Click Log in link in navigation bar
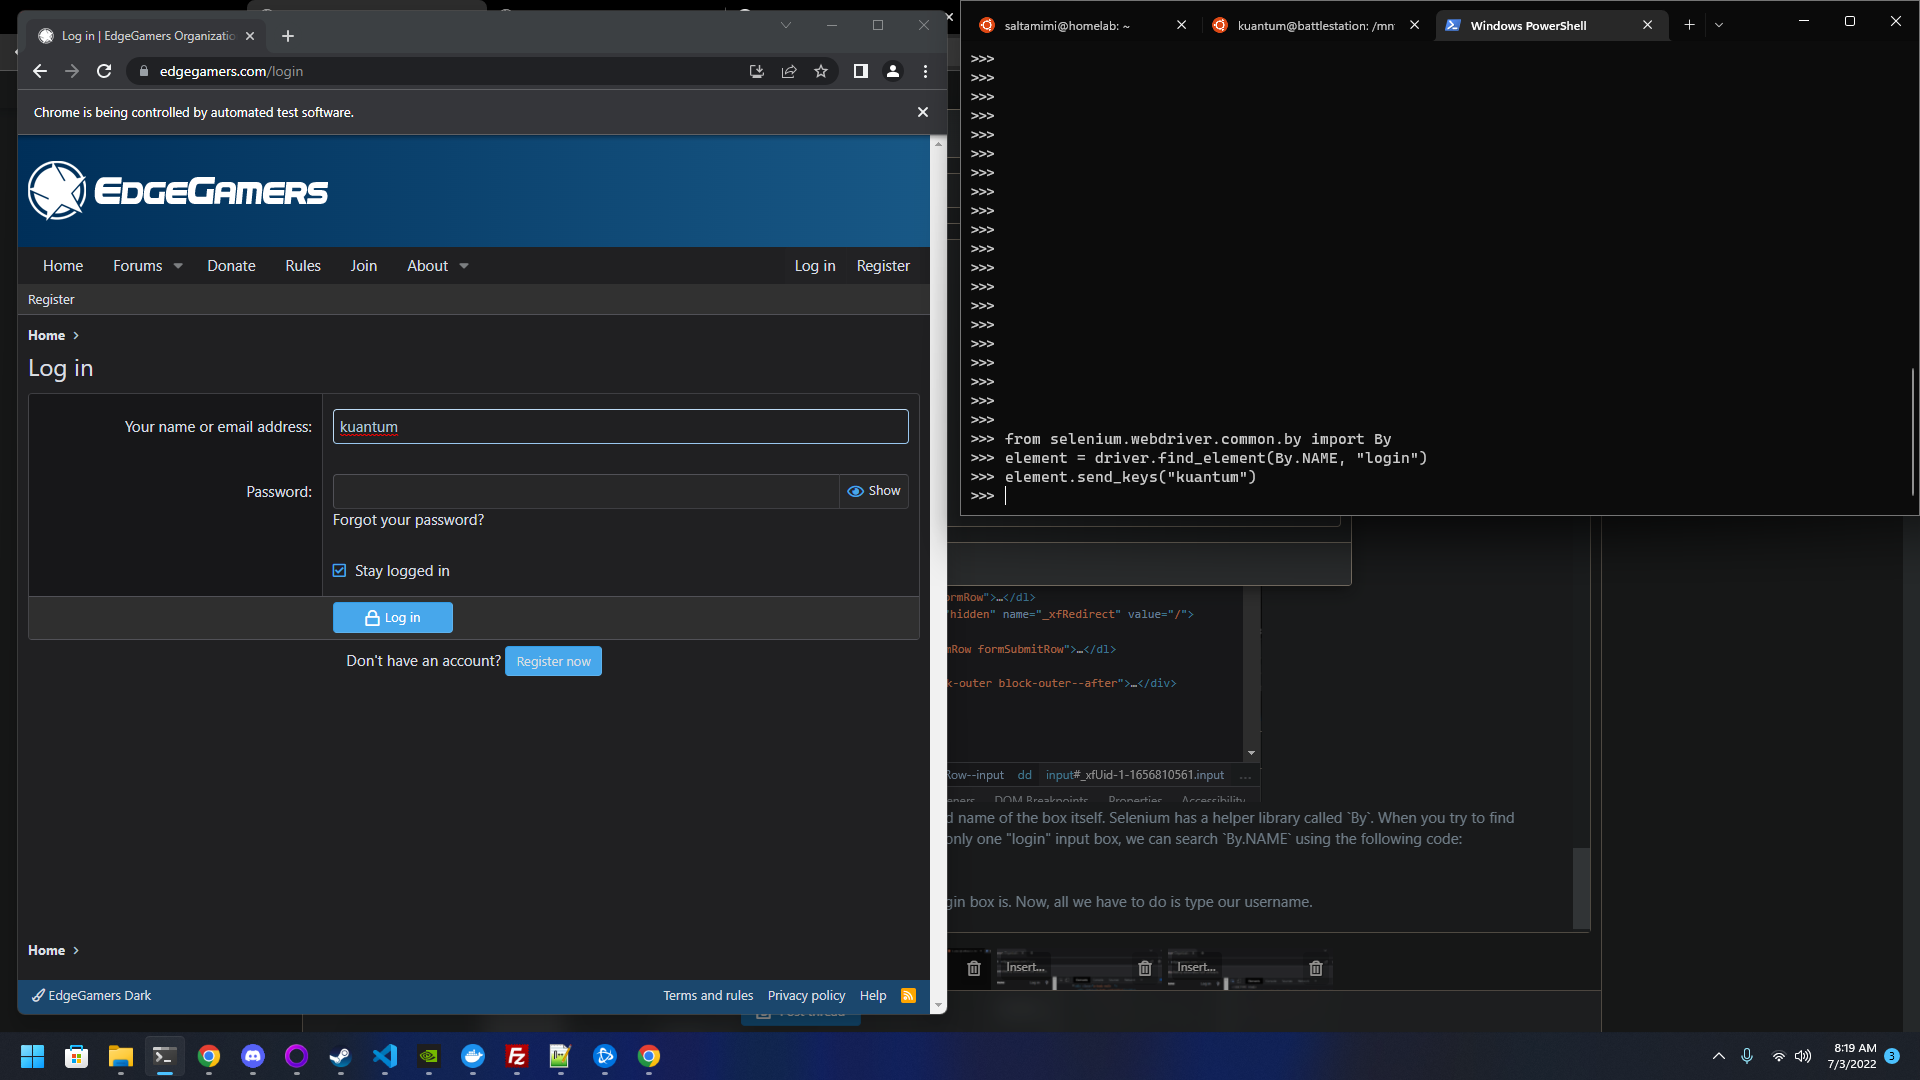The image size is (1920, 1080). tap(815, 266)
